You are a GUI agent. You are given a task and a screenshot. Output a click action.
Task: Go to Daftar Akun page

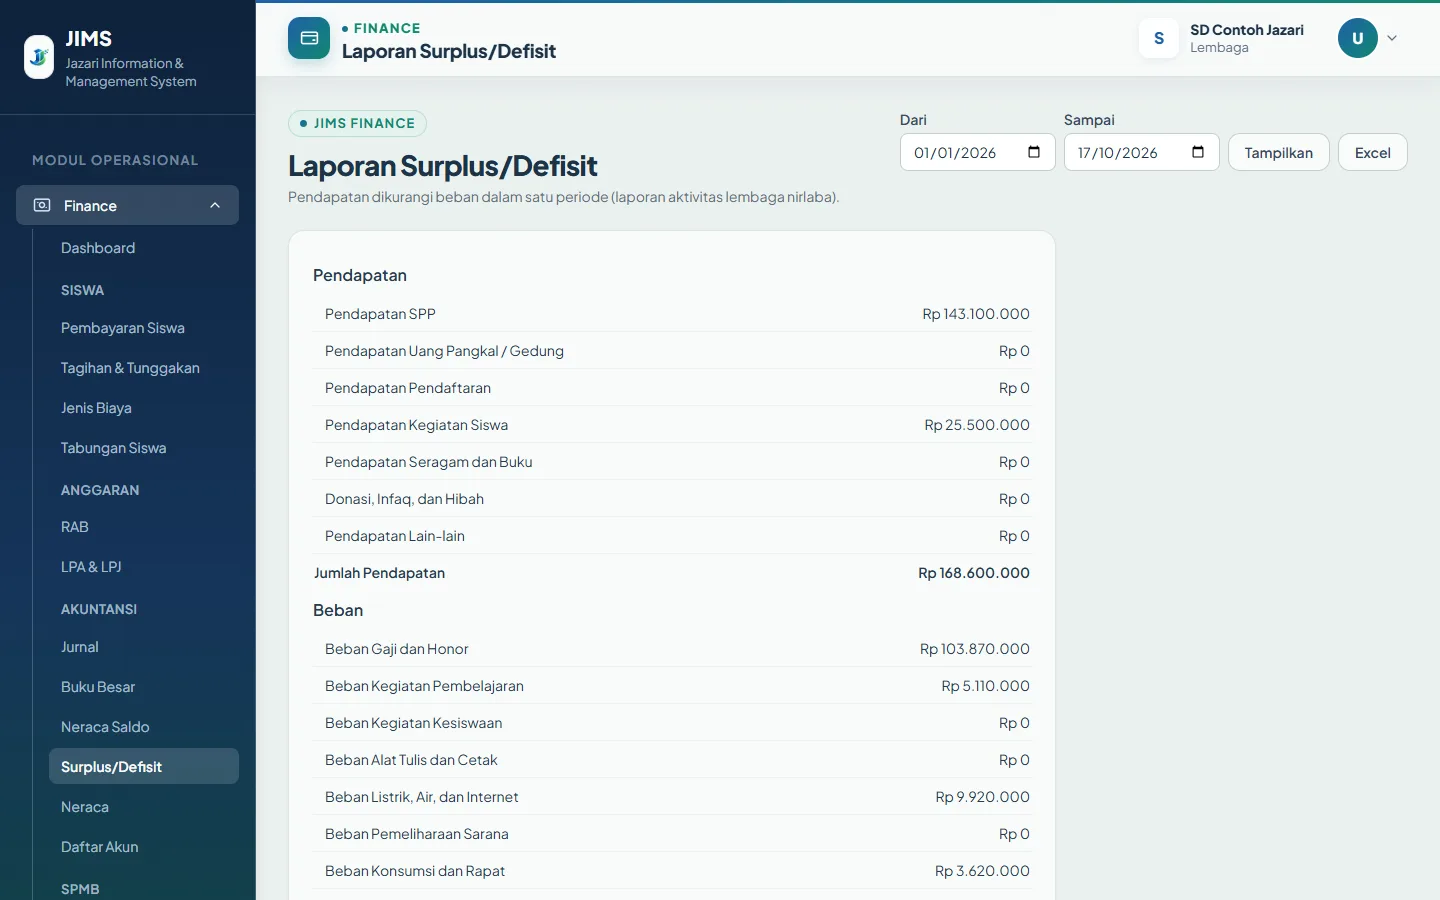[x=100, y=847]
